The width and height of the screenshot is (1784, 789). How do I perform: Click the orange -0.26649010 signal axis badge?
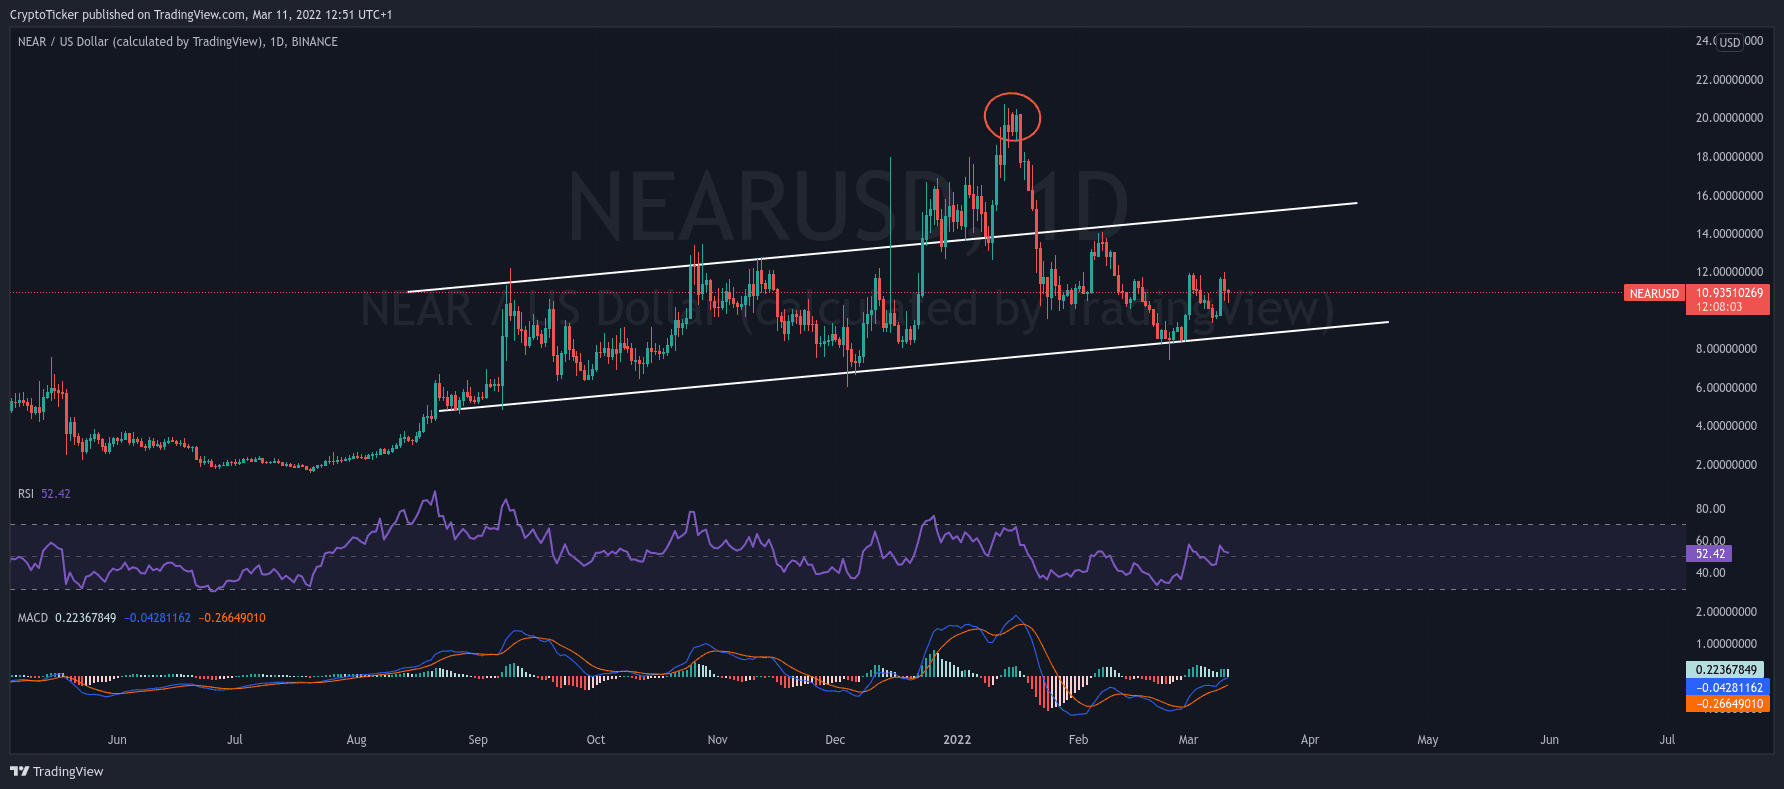1728,704
